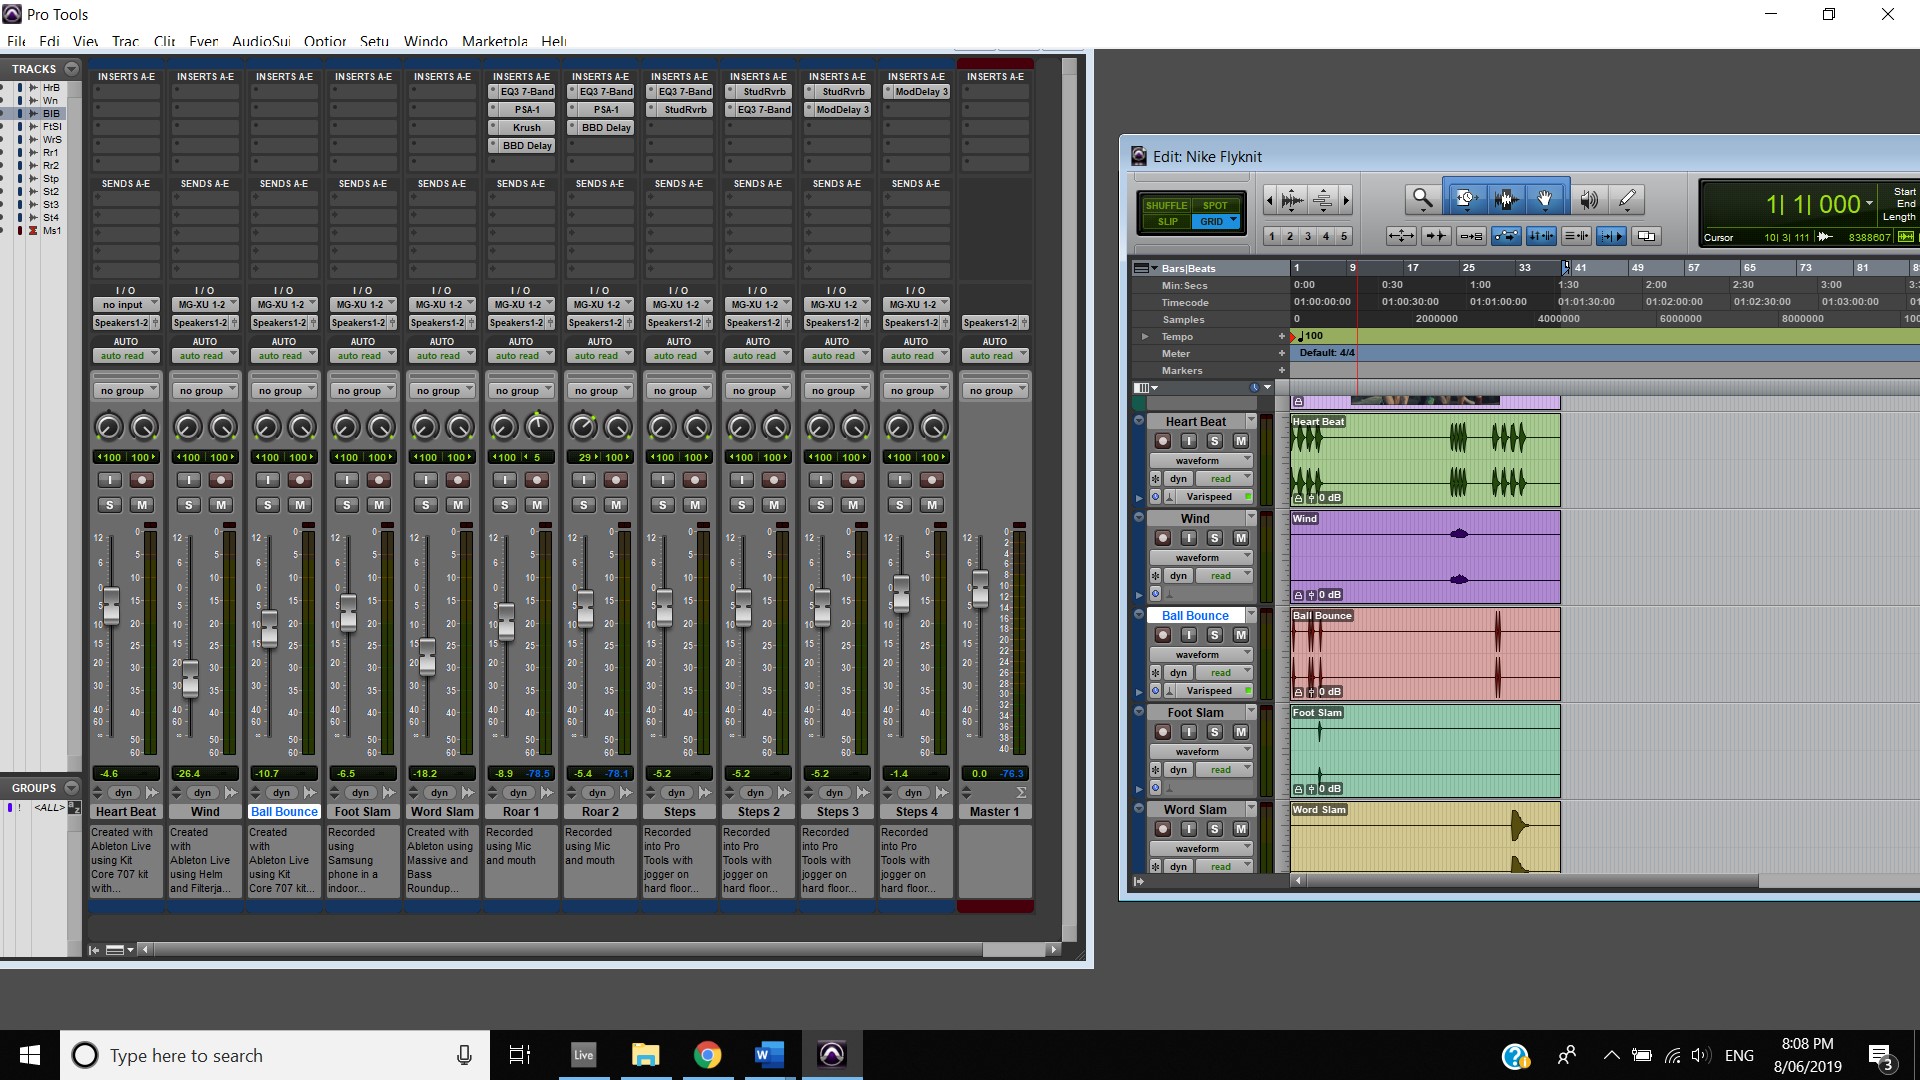The height and width of the screenshot is (1080, 1920).
Task: Select the Grabber hand tool
Action: coord(1545,199)
